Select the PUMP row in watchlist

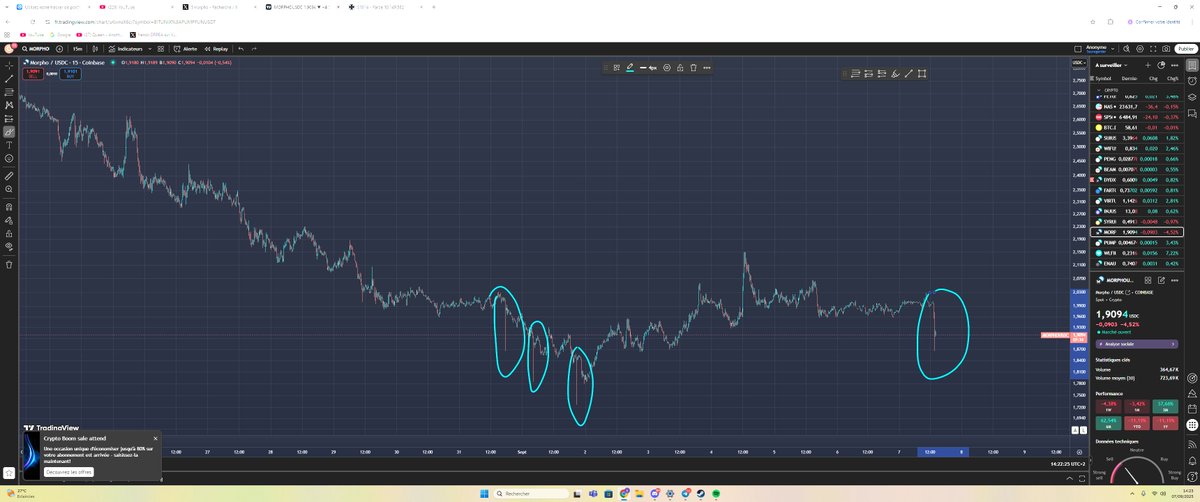coord(1138,242)
